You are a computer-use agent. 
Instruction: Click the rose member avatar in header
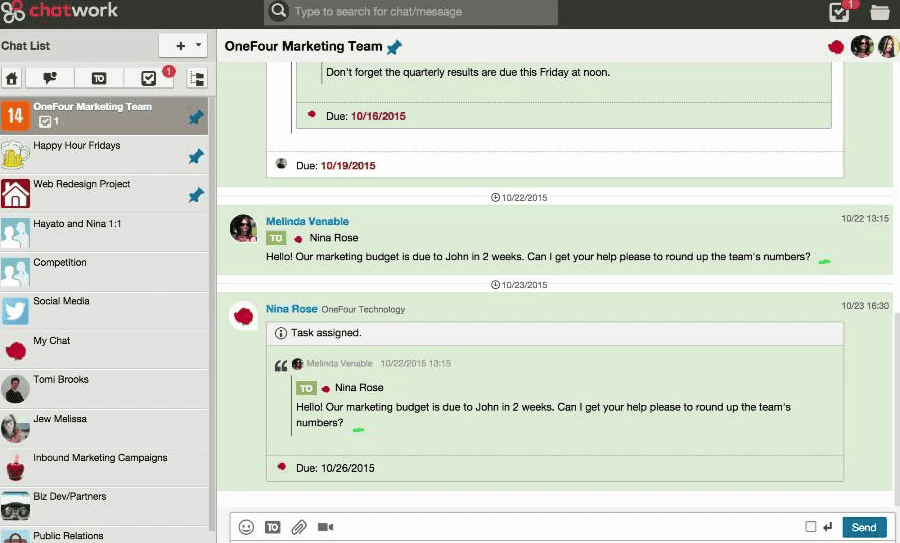tap(836, 46)
